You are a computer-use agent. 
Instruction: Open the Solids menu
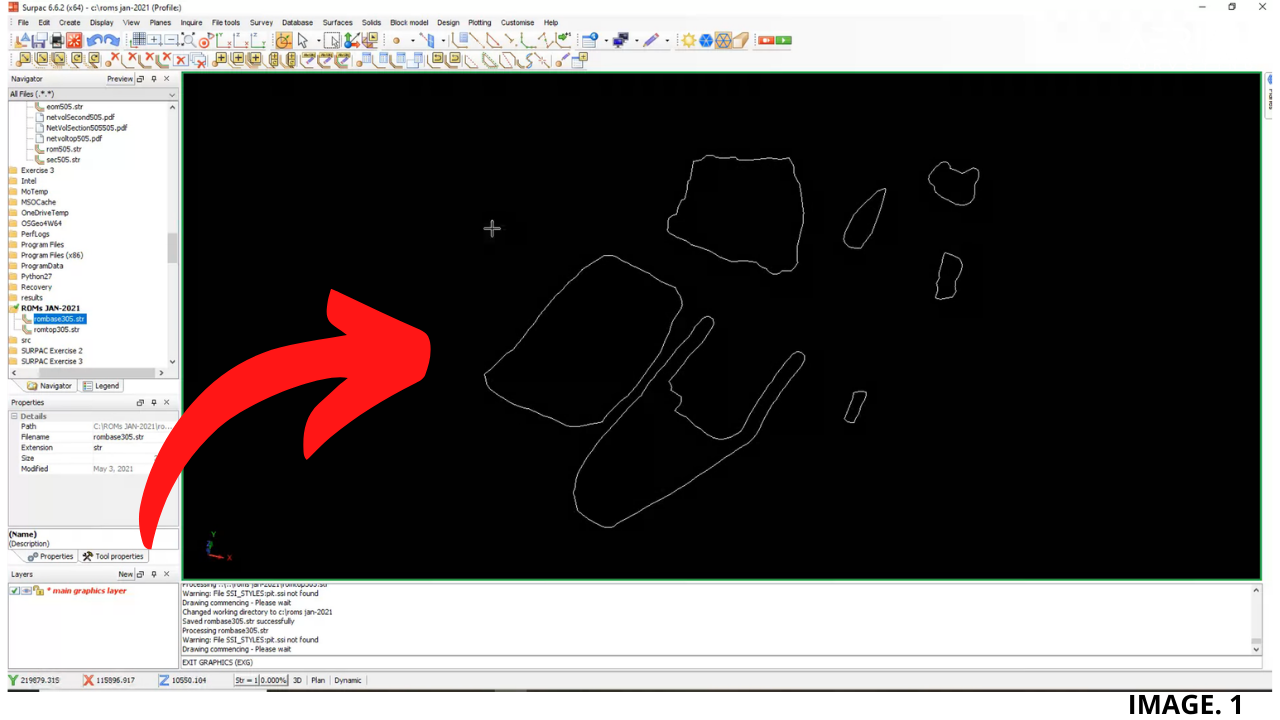371,22
